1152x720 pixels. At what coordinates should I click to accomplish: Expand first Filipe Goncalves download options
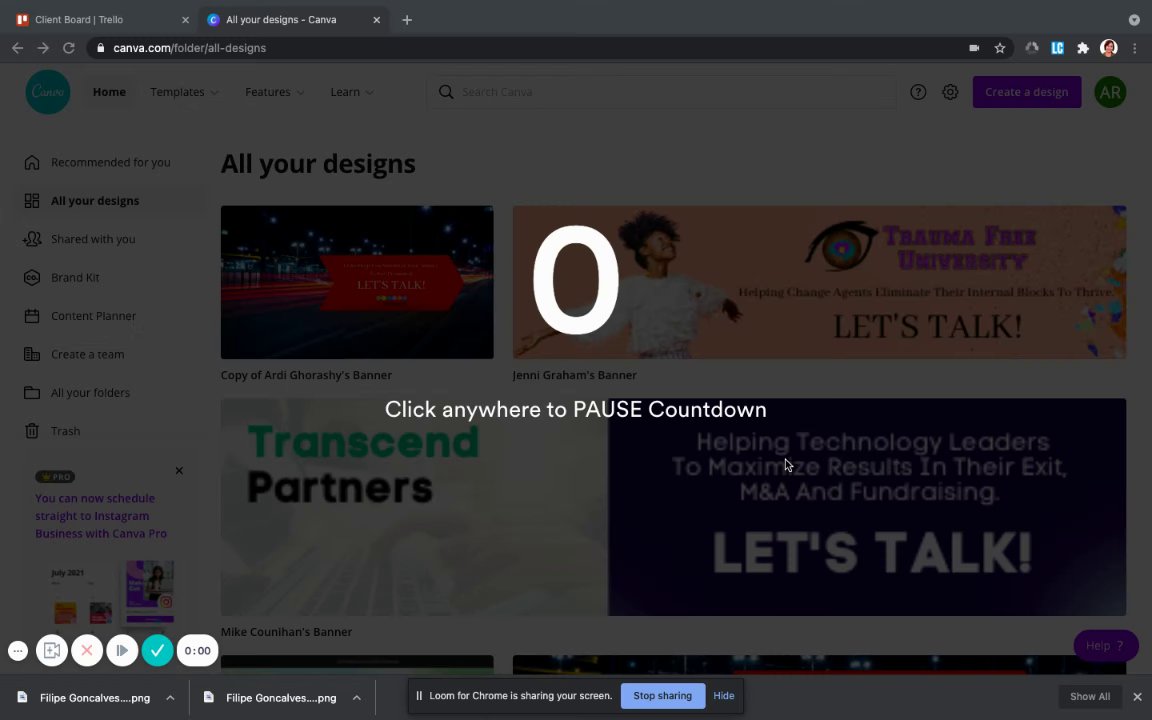click(170, 697)
